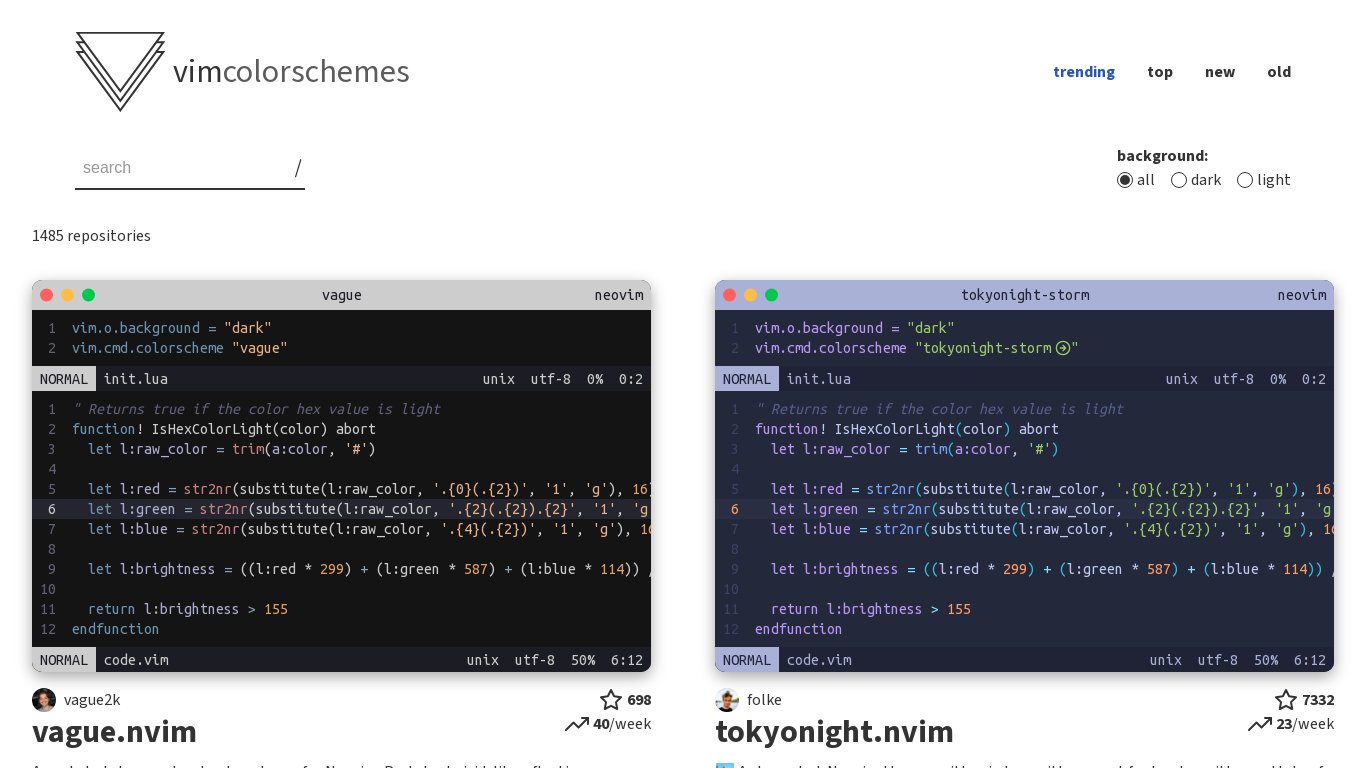Screen dimensions: 1366x768
Task: Open the tokyonight.nvim repository title
Action: (835, 732)
